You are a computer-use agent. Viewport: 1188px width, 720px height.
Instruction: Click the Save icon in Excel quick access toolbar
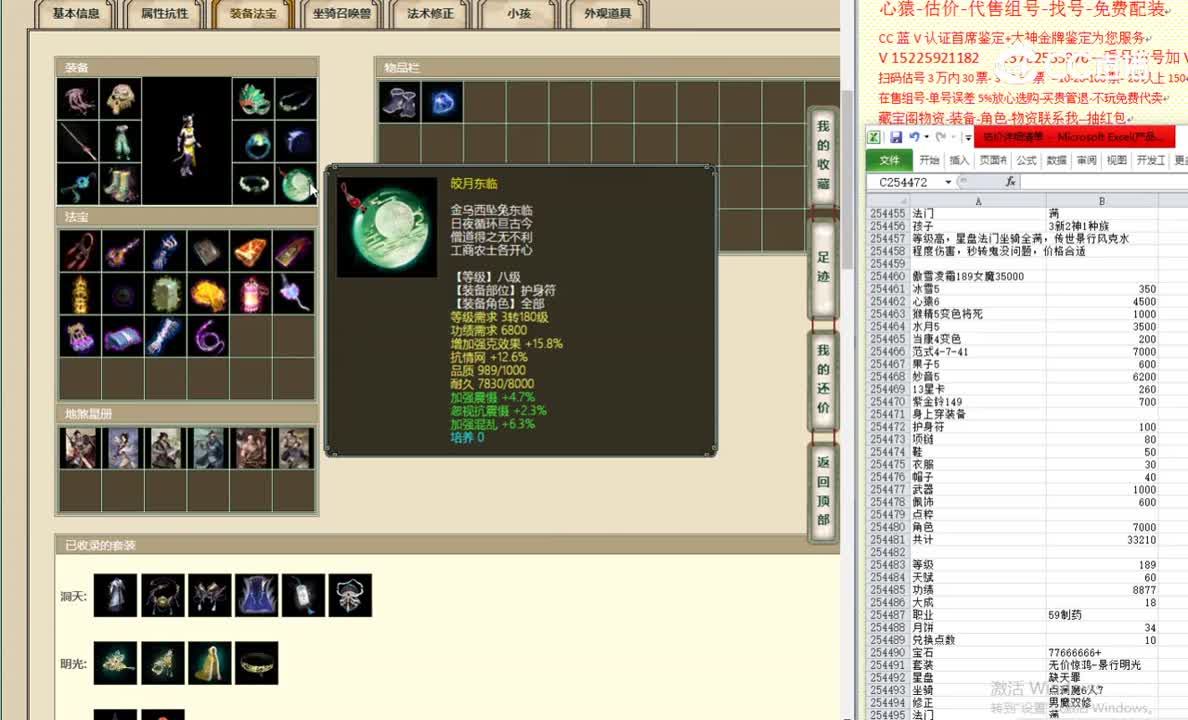pos(896,137)
